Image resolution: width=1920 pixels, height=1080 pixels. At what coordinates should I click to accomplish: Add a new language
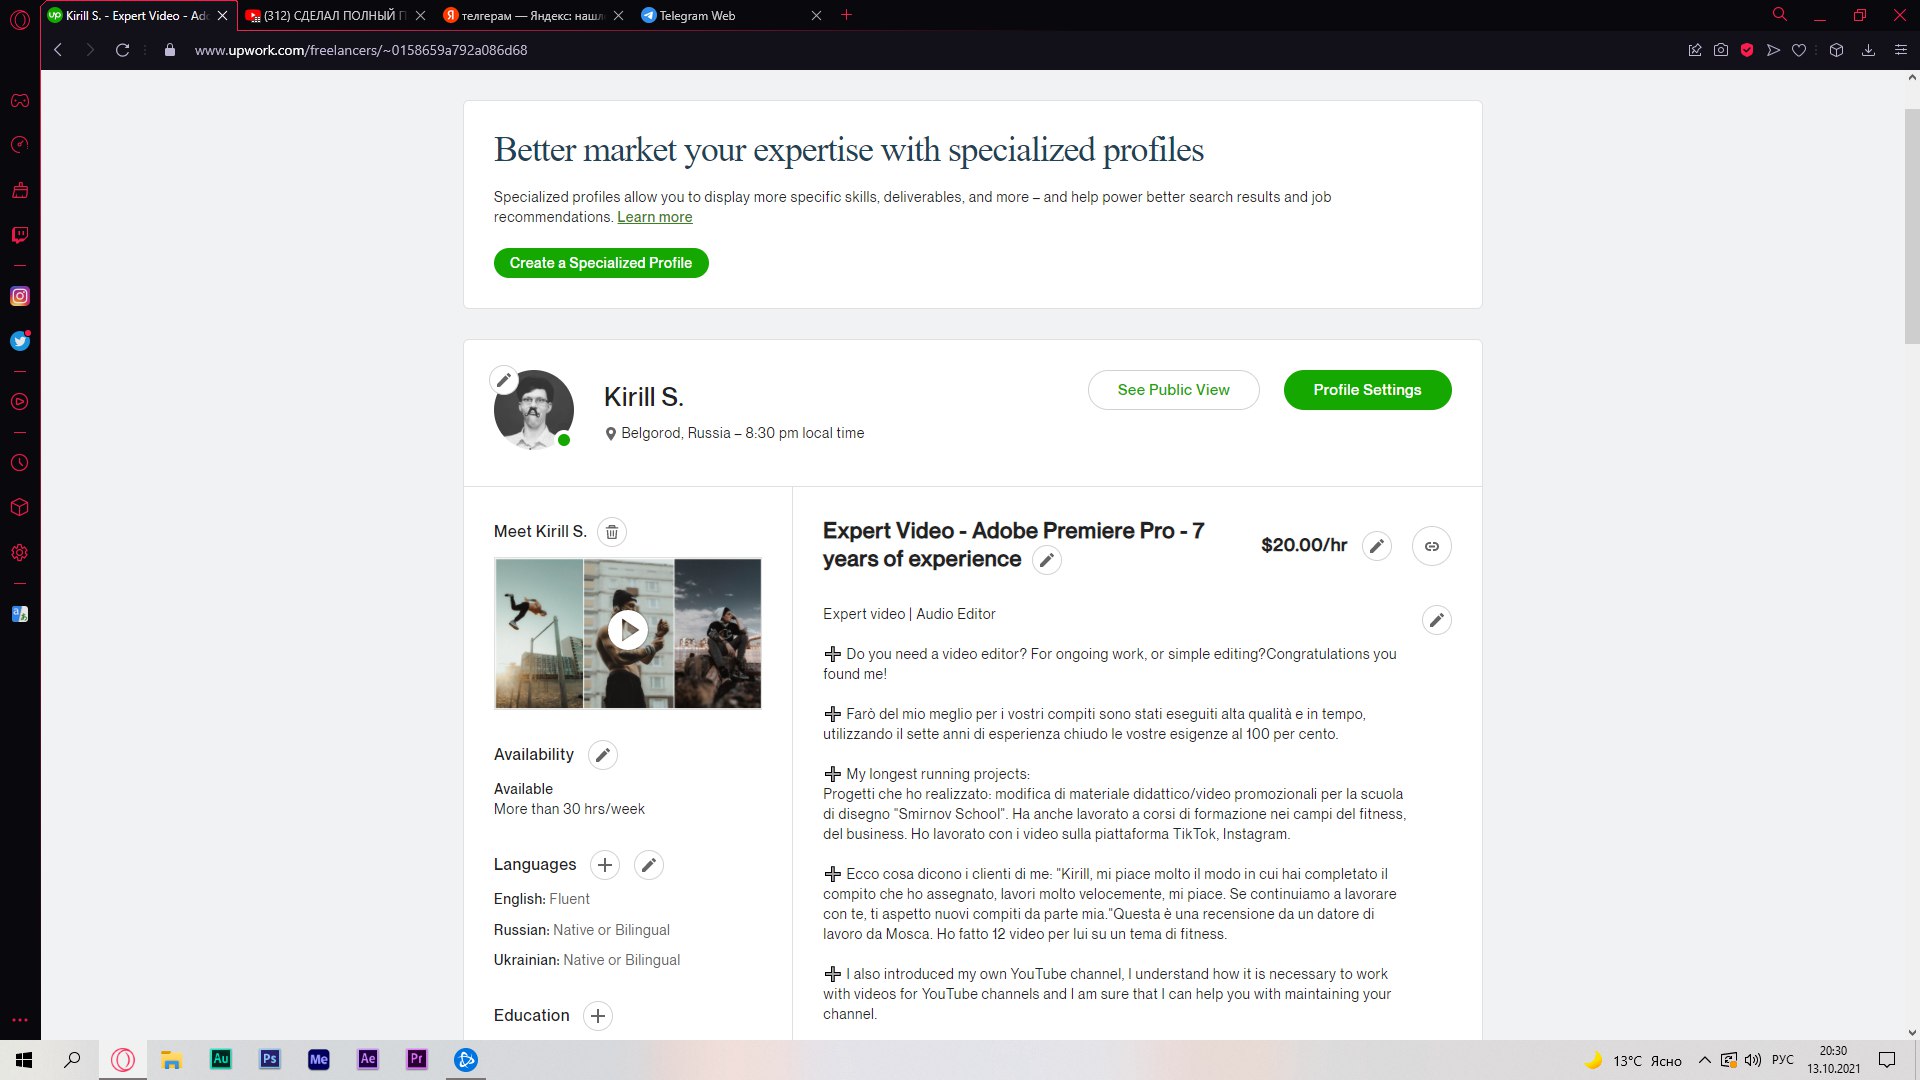605,865
